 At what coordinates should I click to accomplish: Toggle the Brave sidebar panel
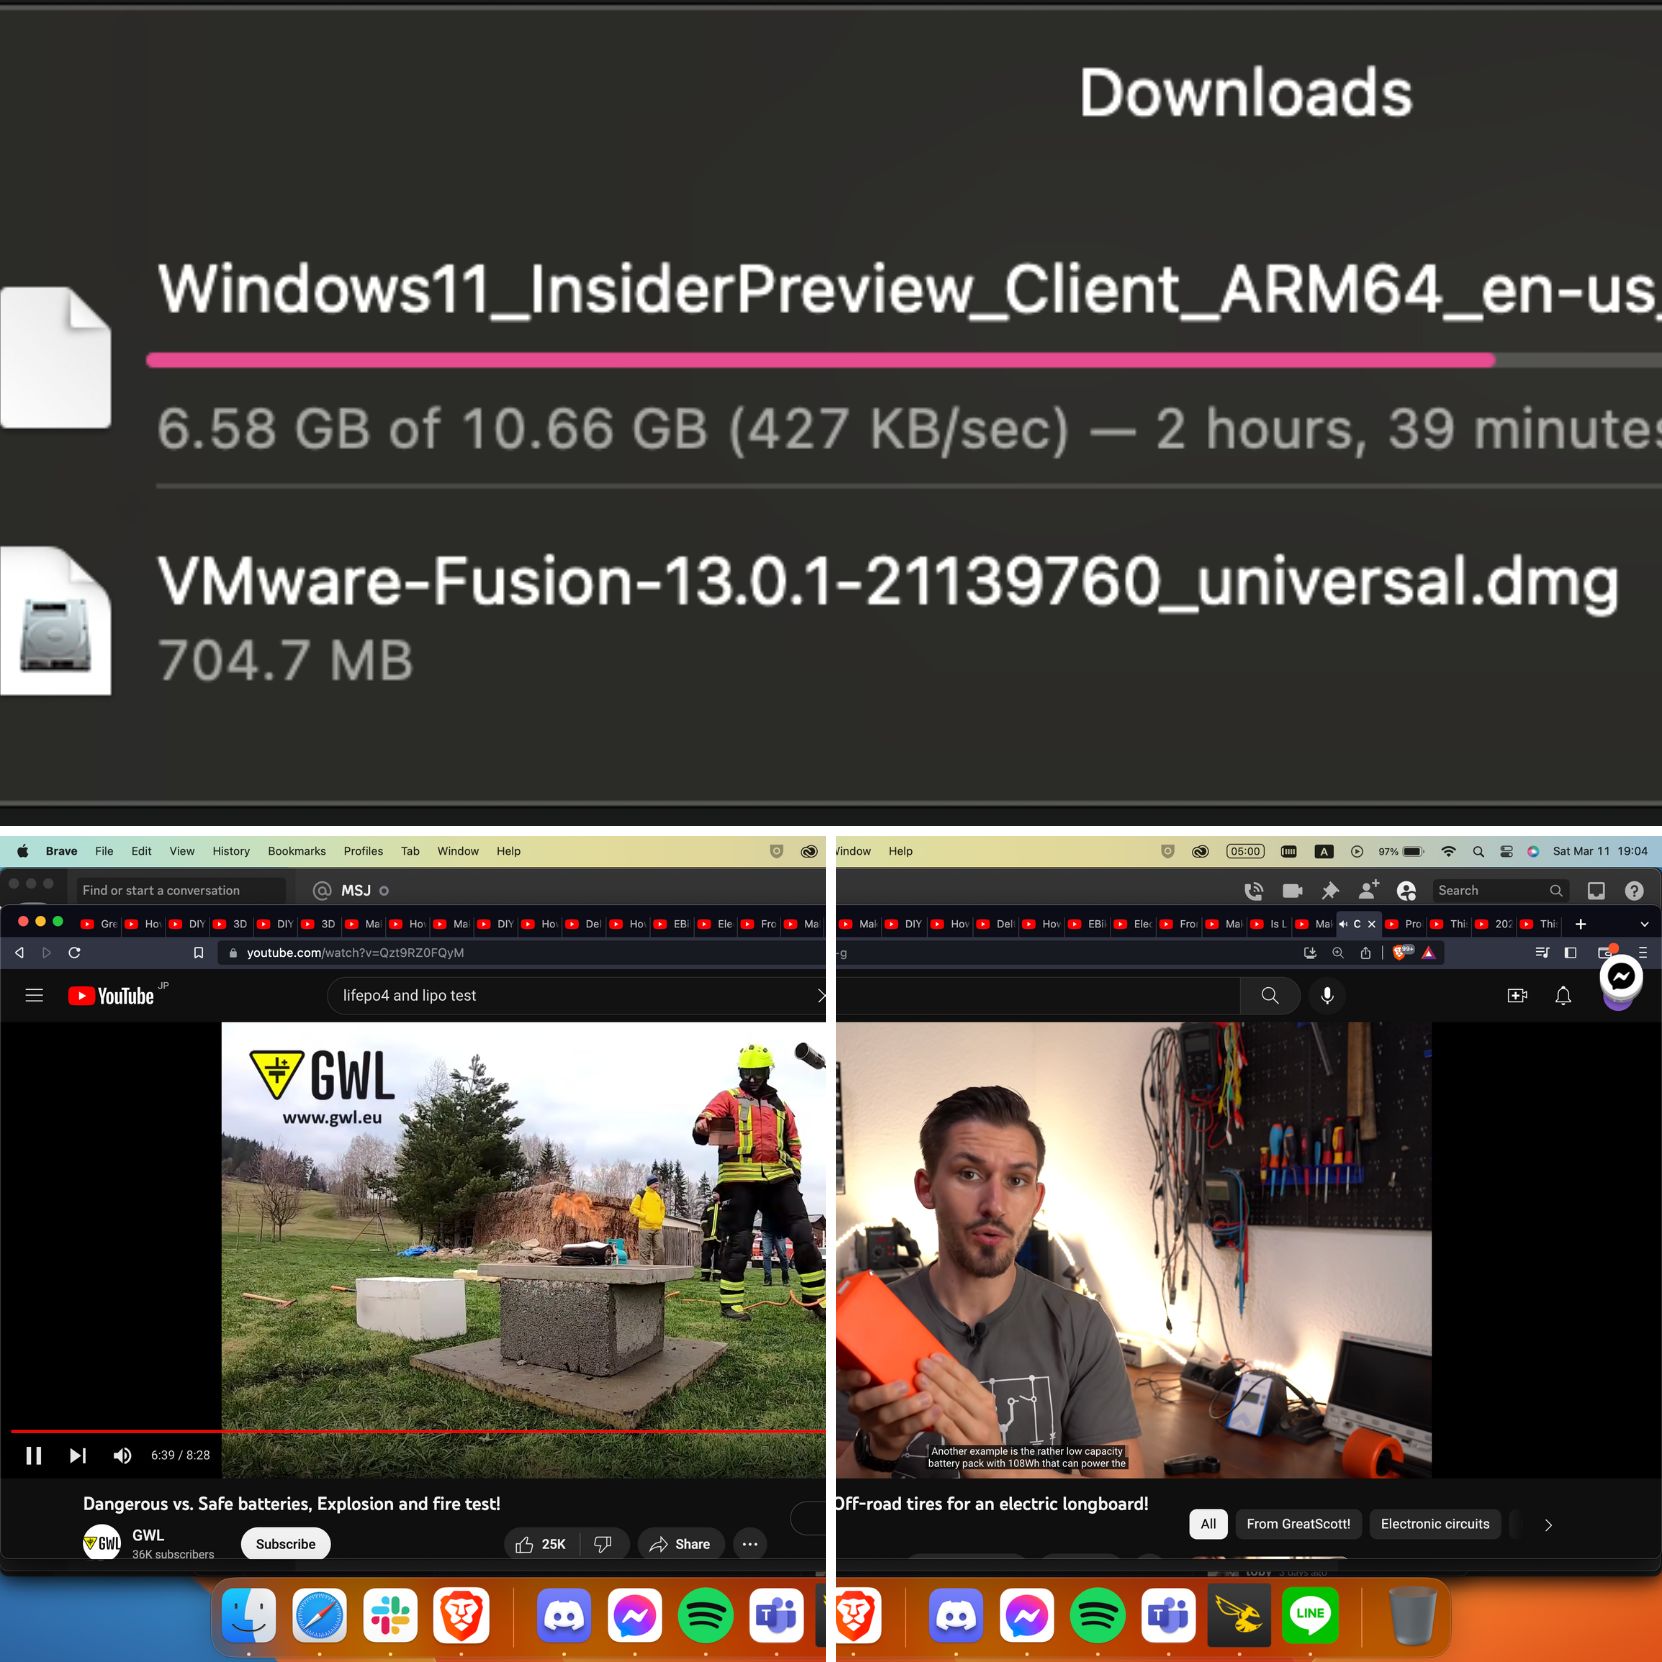point(1570,953)
